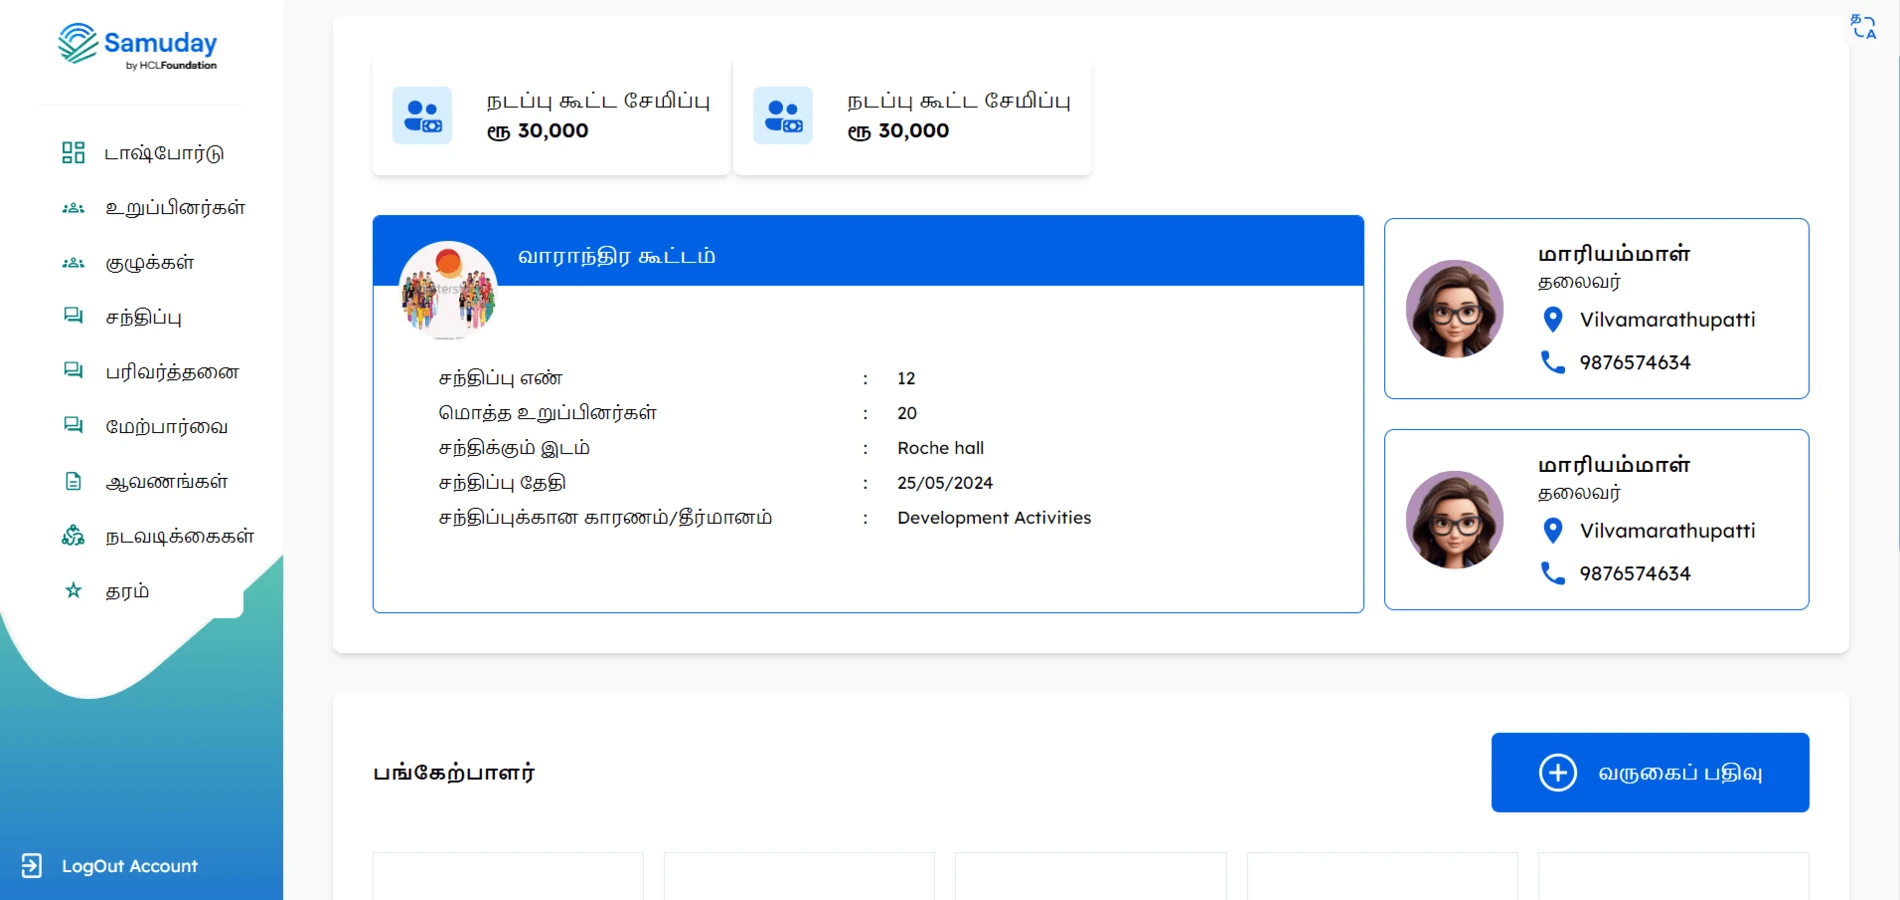Click the weekly meeting group photo
Viewport: 1900px width, 900px height.
pyautogui.click(x=448, y=290)
